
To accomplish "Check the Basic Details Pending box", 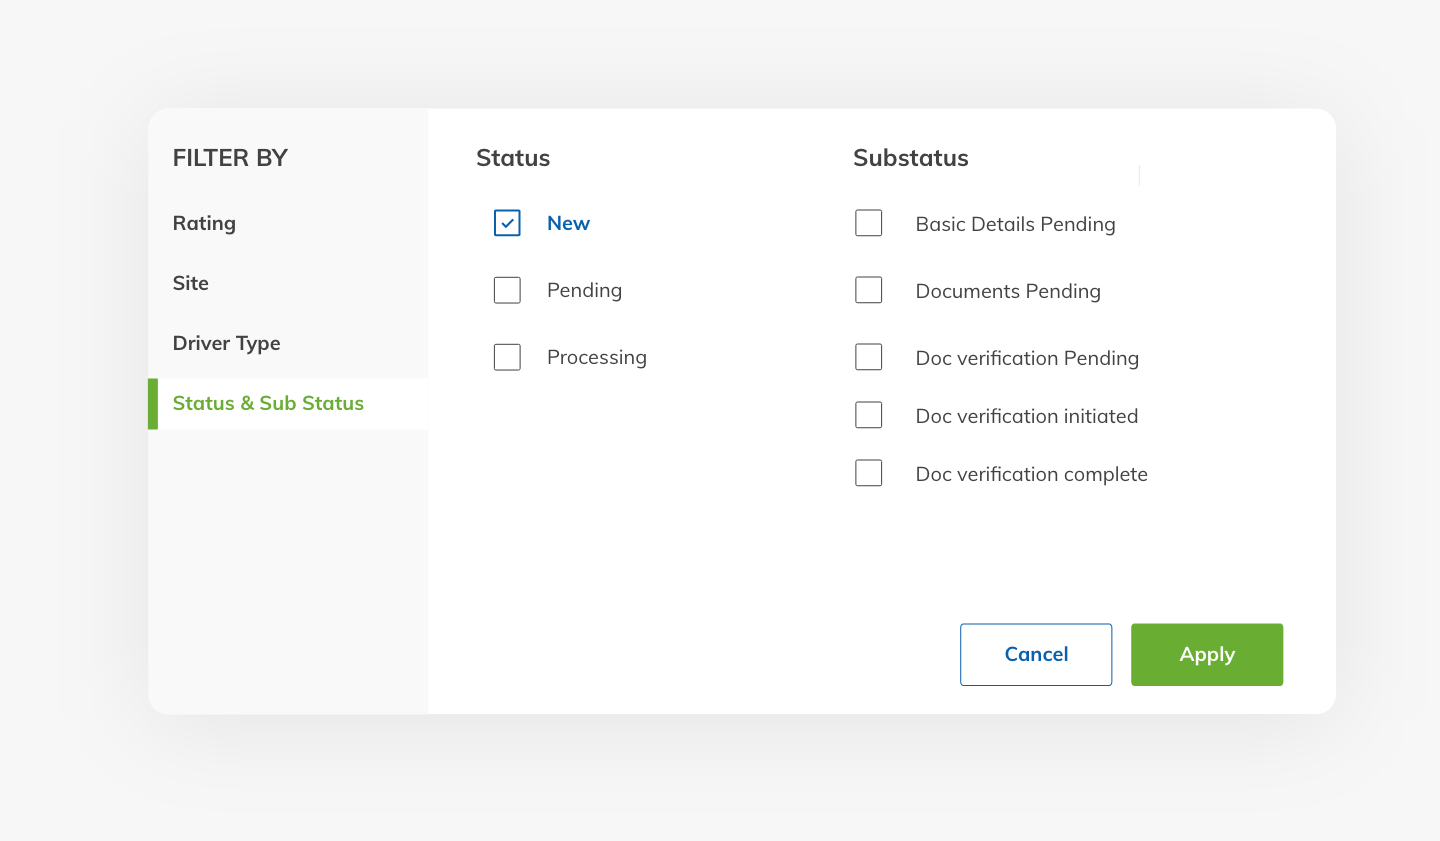I will (868, 223).
